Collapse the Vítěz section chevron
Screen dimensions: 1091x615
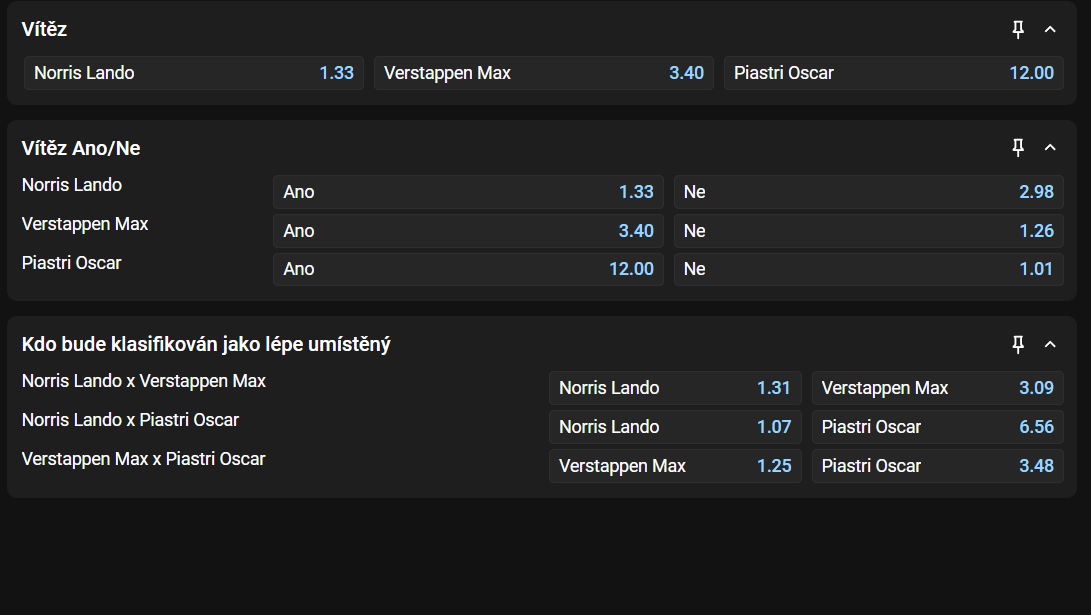[x=1050, y=30]
